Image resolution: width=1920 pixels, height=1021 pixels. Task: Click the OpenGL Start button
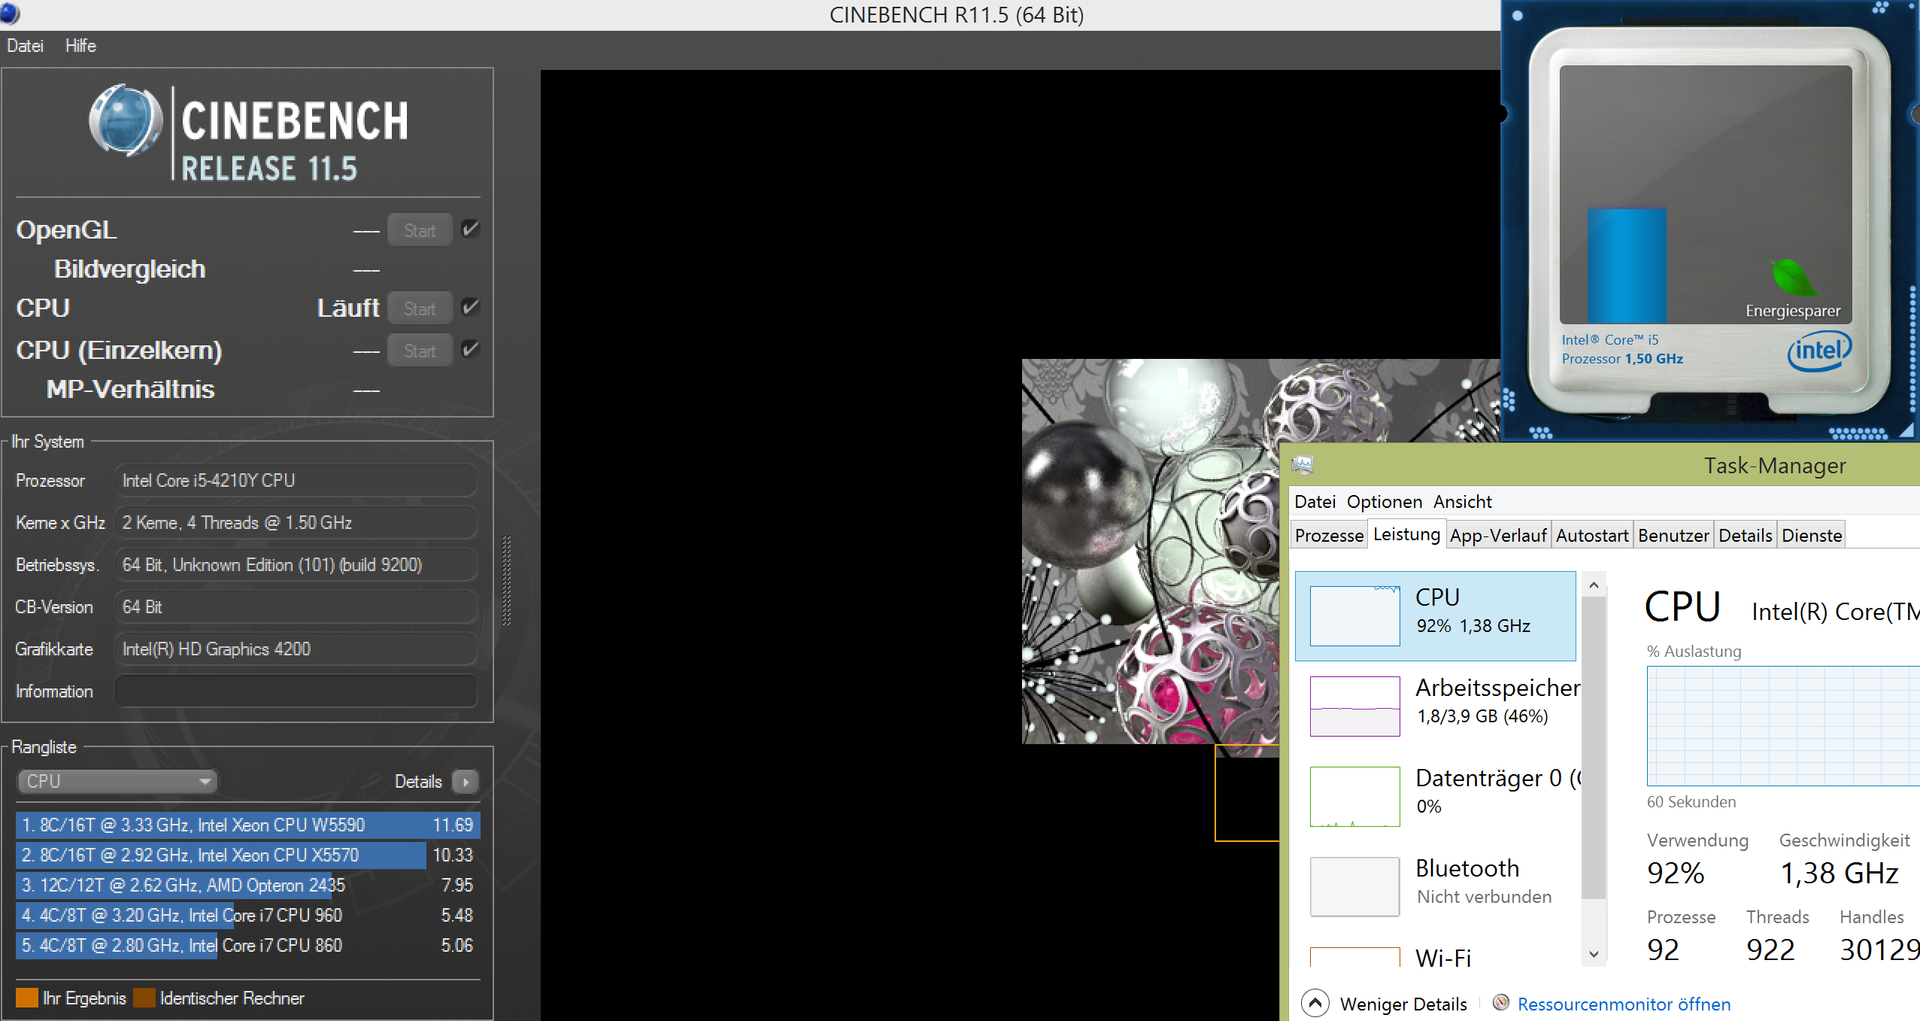point(420,230)
